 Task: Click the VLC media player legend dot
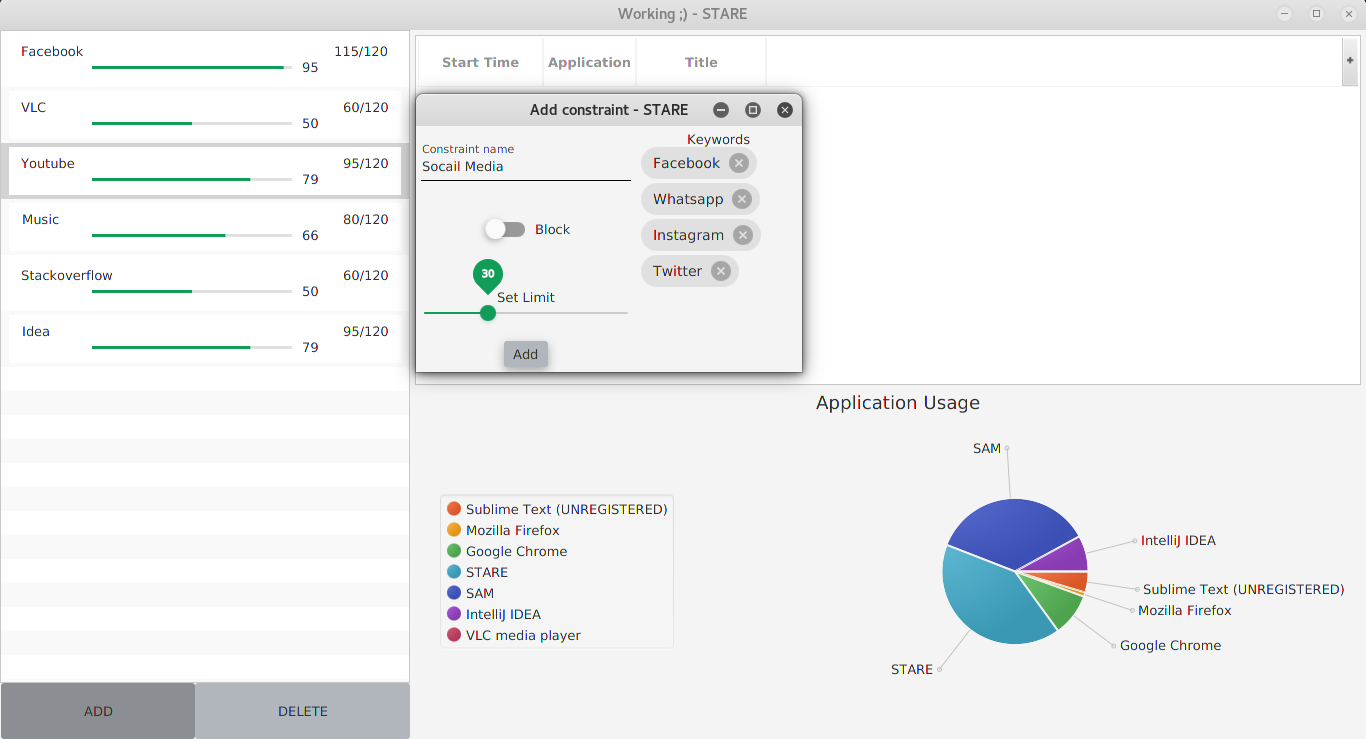(x=454, y=635)
